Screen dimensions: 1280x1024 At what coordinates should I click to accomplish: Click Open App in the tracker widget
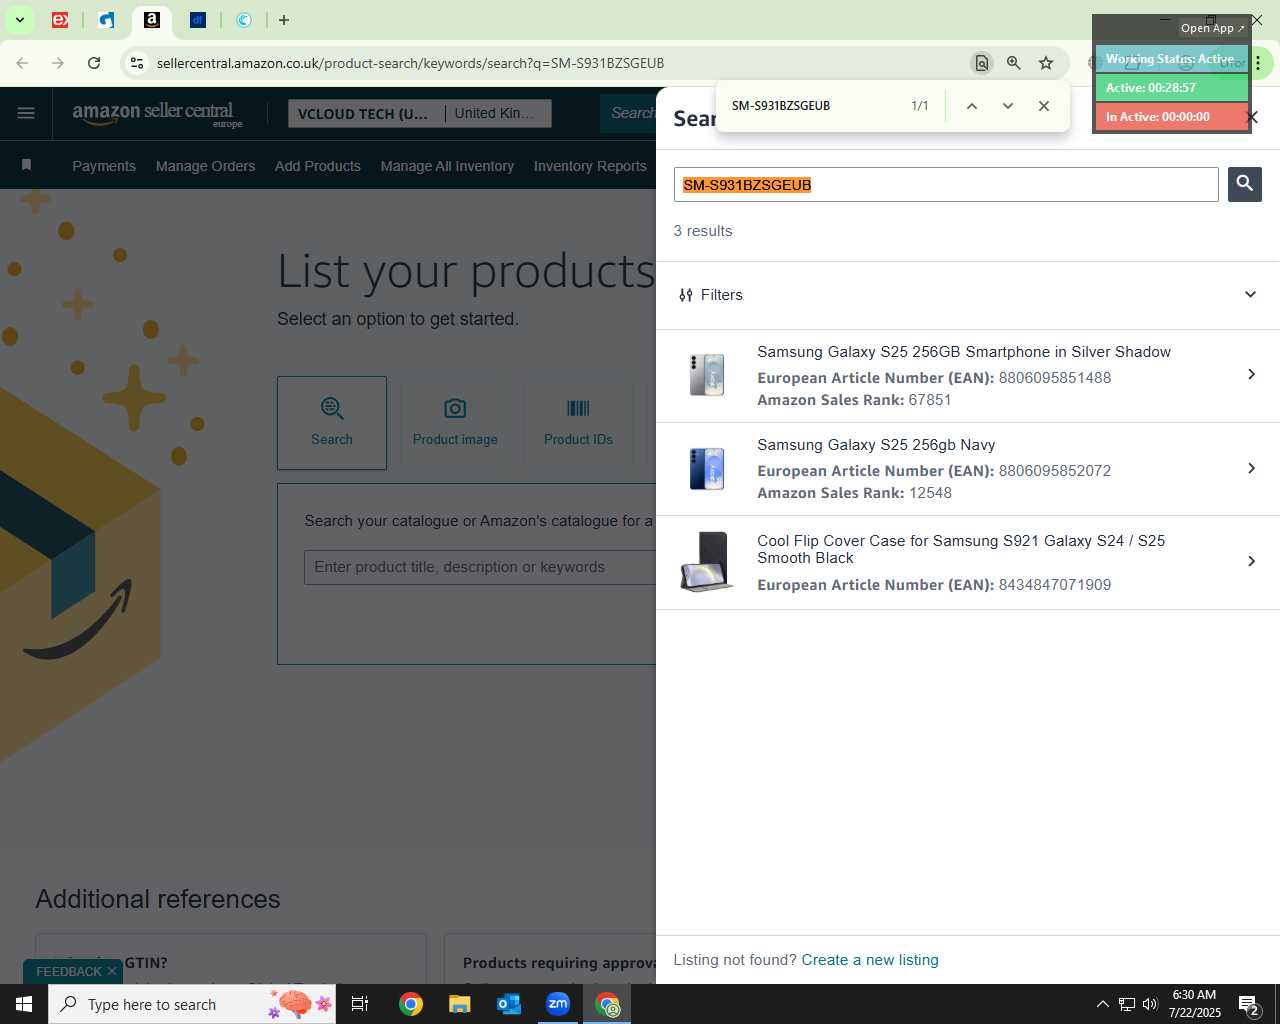click(x=1212, y=28)
